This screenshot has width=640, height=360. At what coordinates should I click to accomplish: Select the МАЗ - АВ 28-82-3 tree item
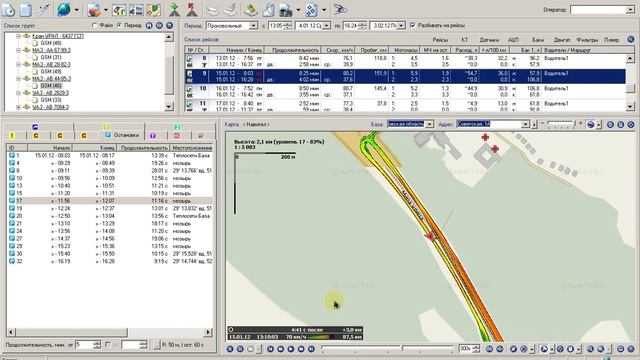click(51, 64)
